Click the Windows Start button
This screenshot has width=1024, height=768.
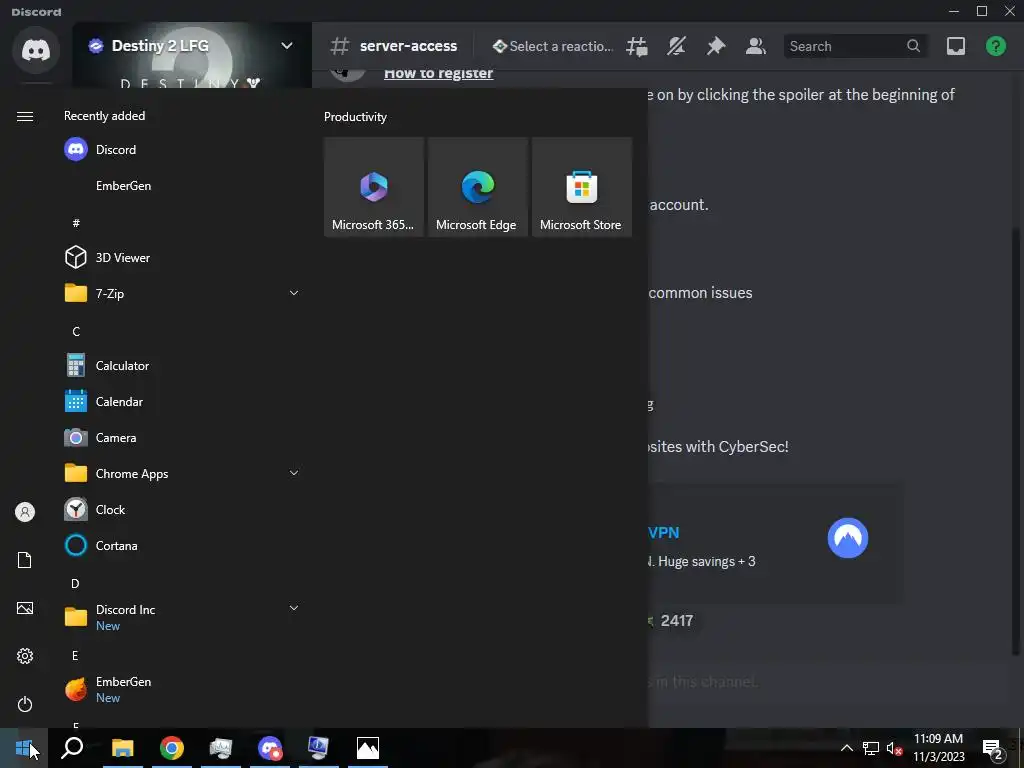click(x=24, y=748)
